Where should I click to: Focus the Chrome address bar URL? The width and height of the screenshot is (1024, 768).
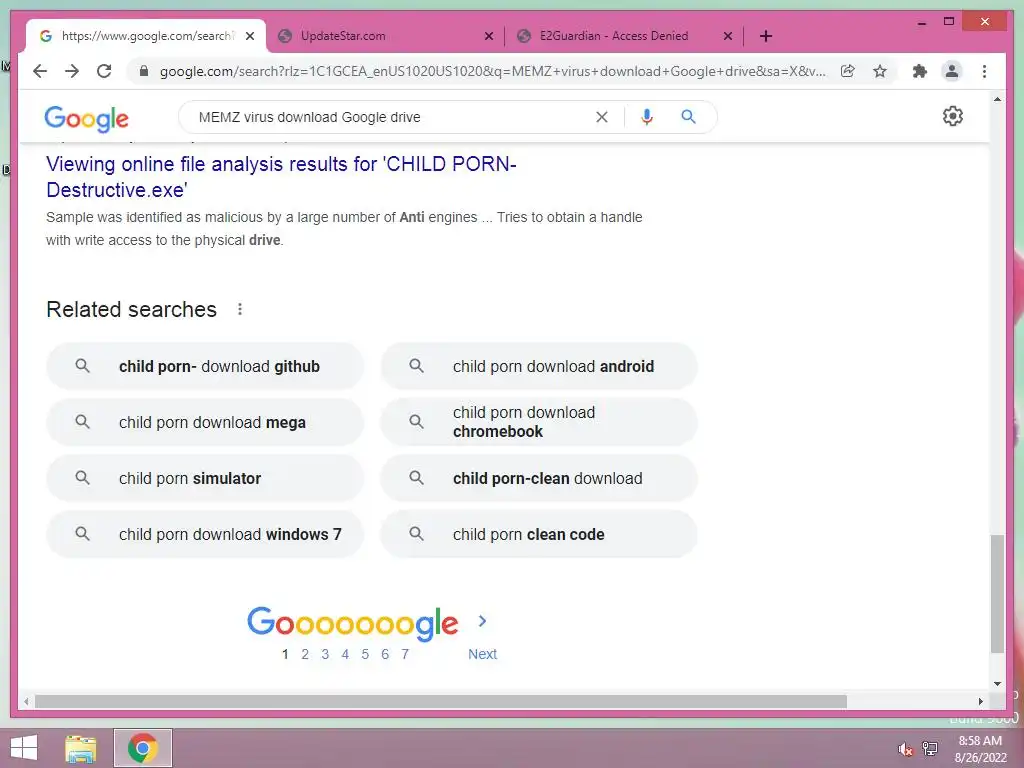492,71
